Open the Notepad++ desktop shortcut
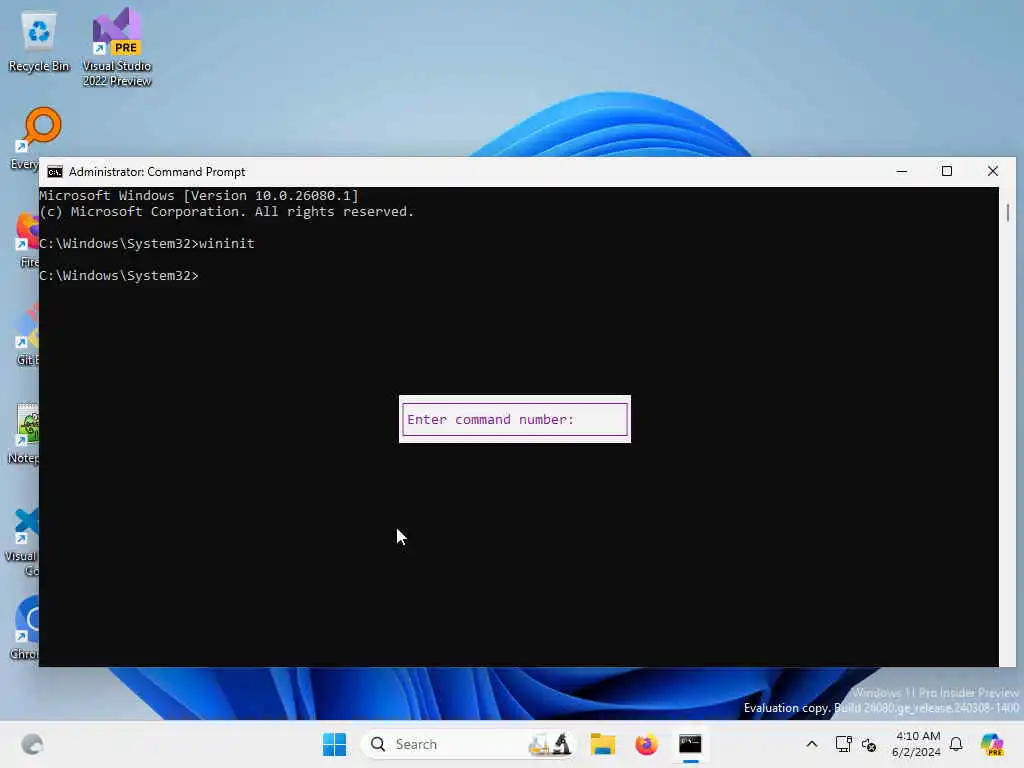The height and width of the screenshot is (768, 1024). click(x=26, y=434)
